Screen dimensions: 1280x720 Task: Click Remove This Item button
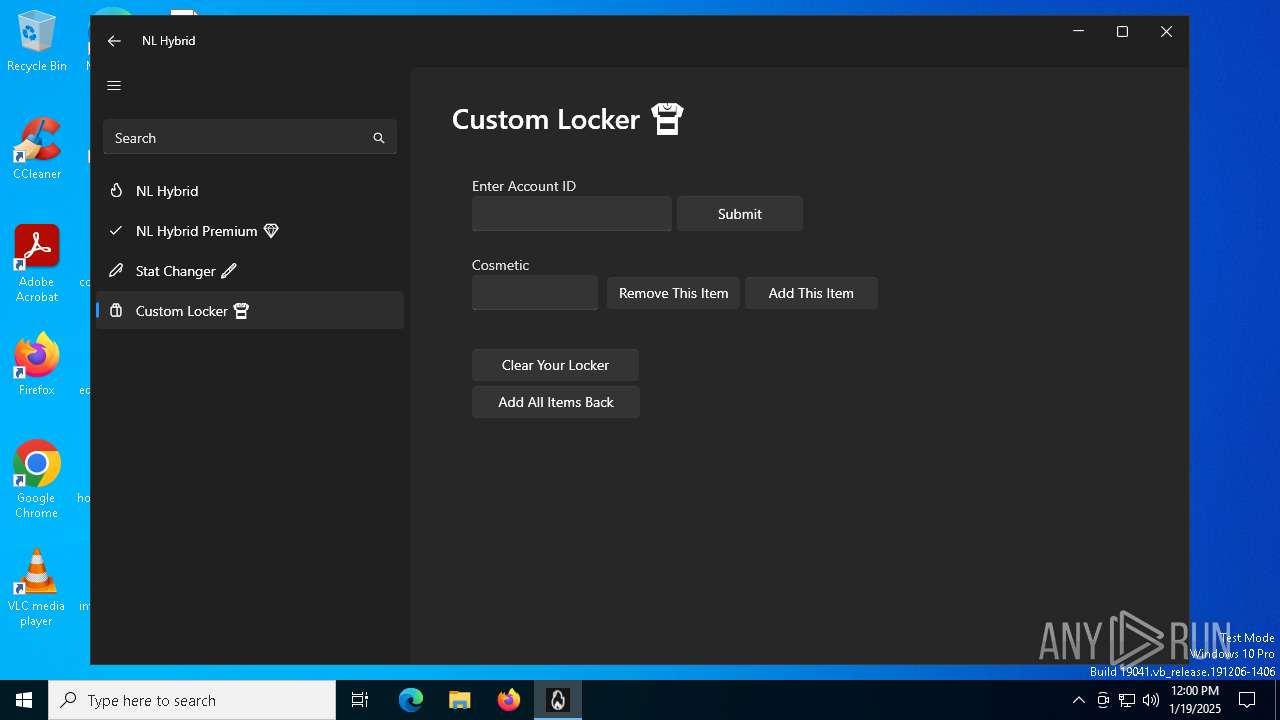tap(673, 293)
